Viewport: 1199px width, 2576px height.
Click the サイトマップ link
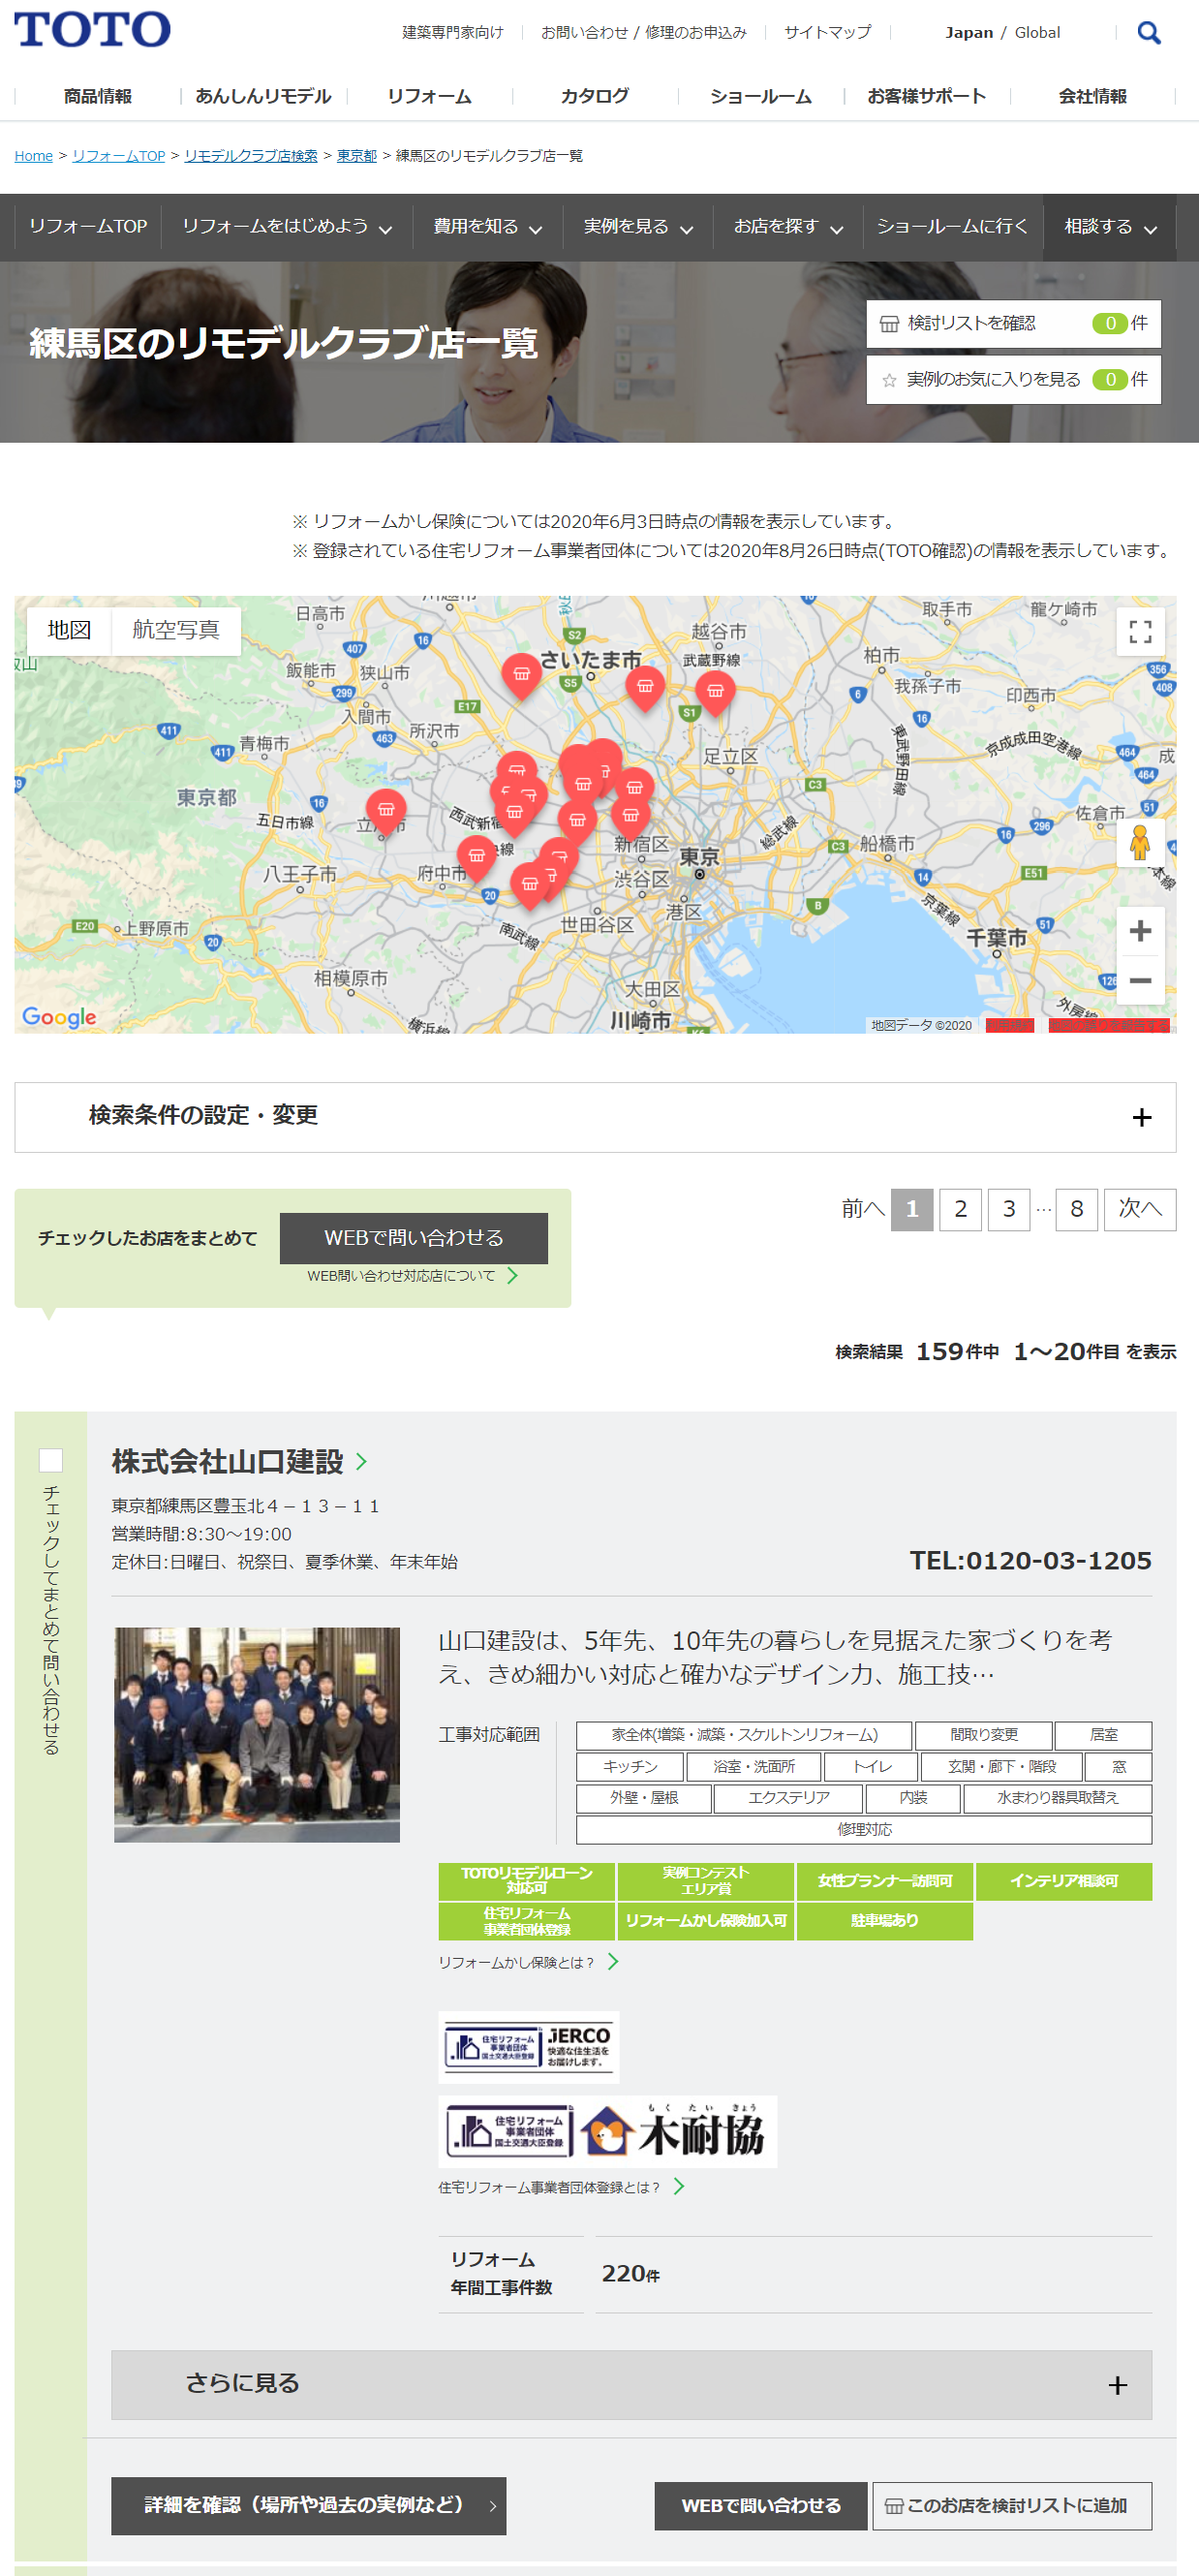[828, 33]
